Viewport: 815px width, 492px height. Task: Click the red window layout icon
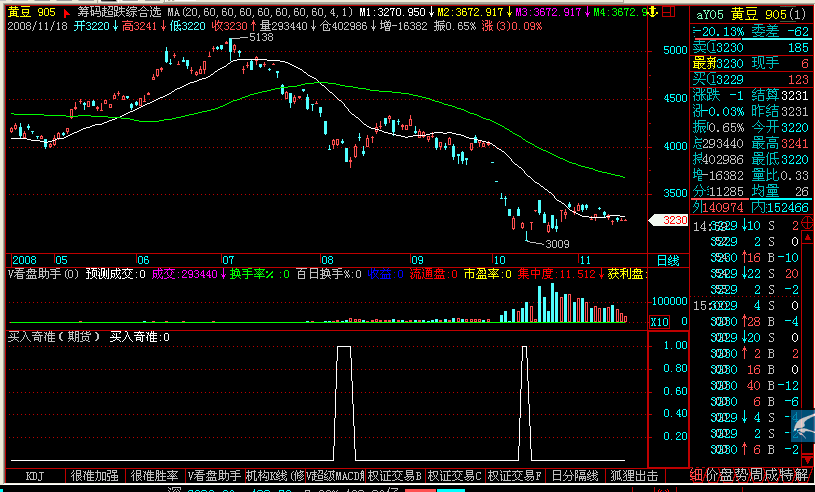(669, 11)
